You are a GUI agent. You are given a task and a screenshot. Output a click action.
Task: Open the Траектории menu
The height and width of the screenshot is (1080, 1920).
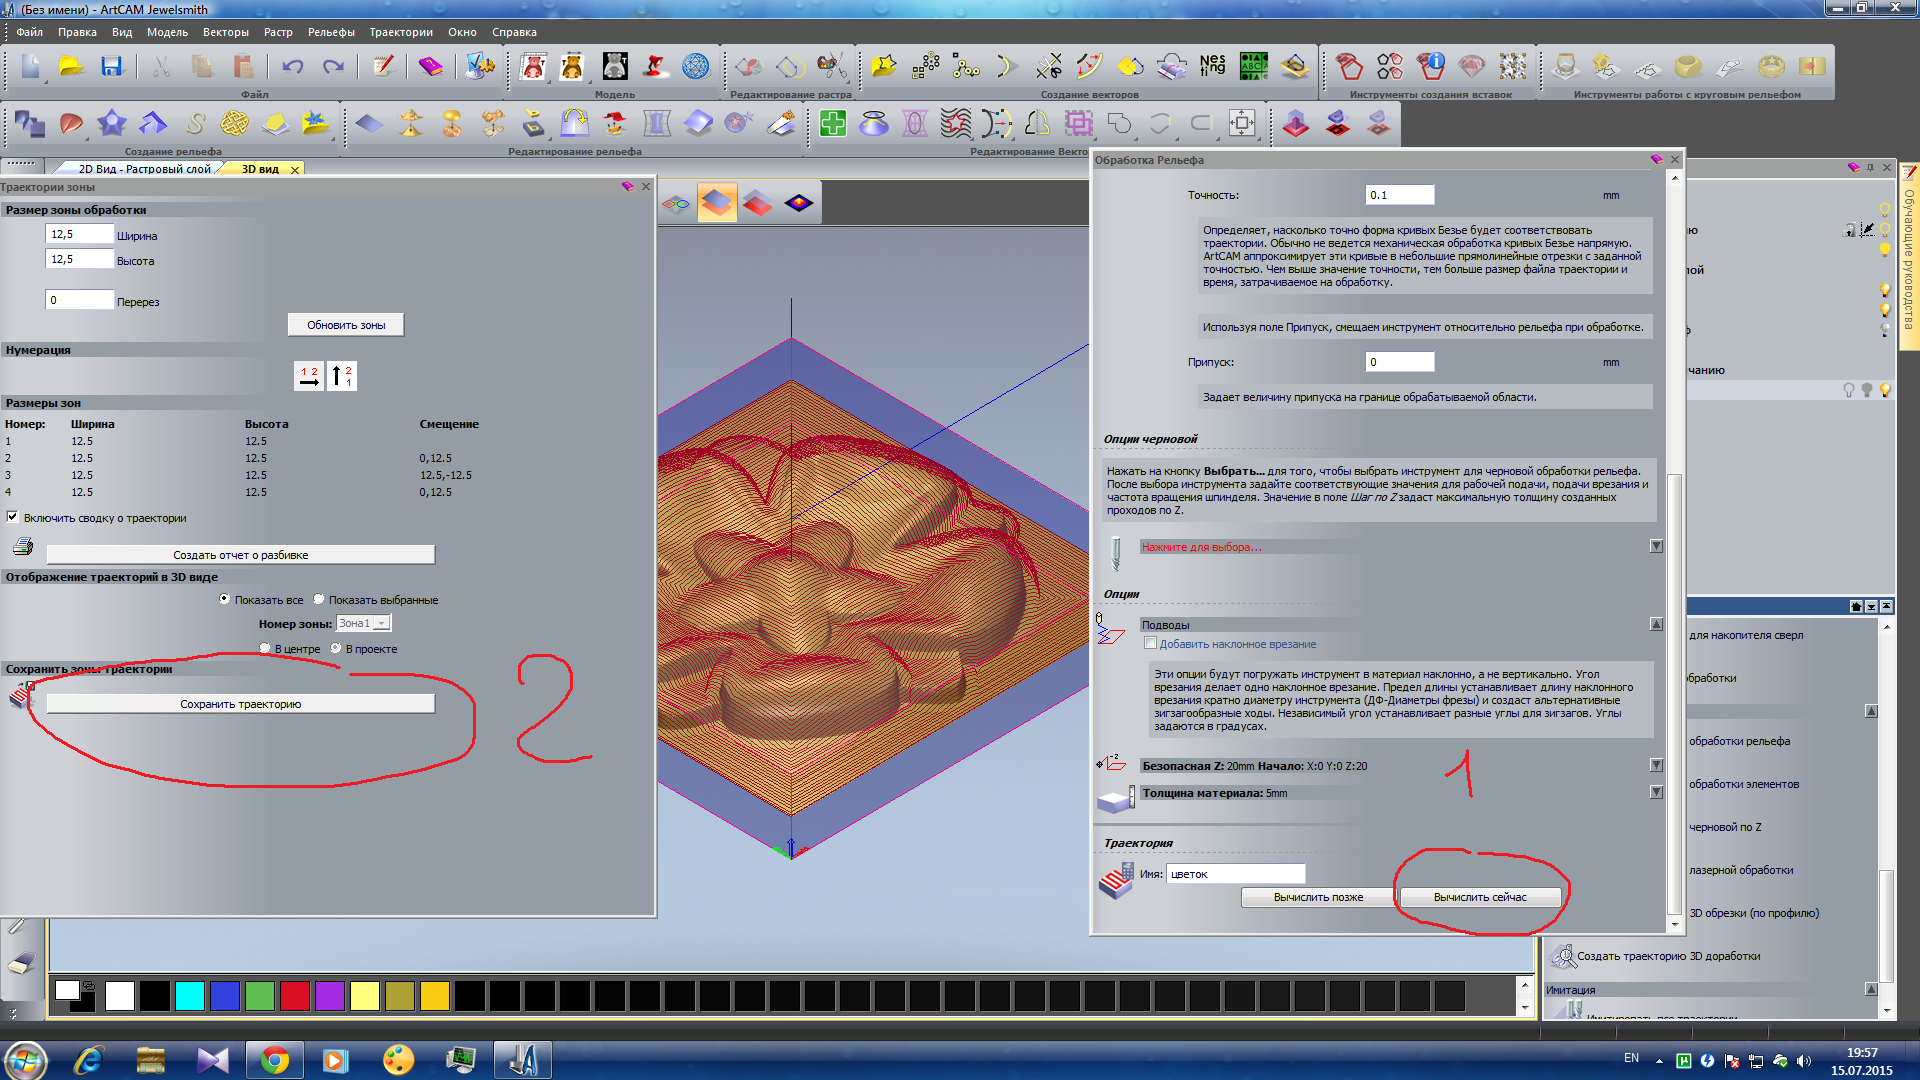pyautogui.click(x=400, y=32)
